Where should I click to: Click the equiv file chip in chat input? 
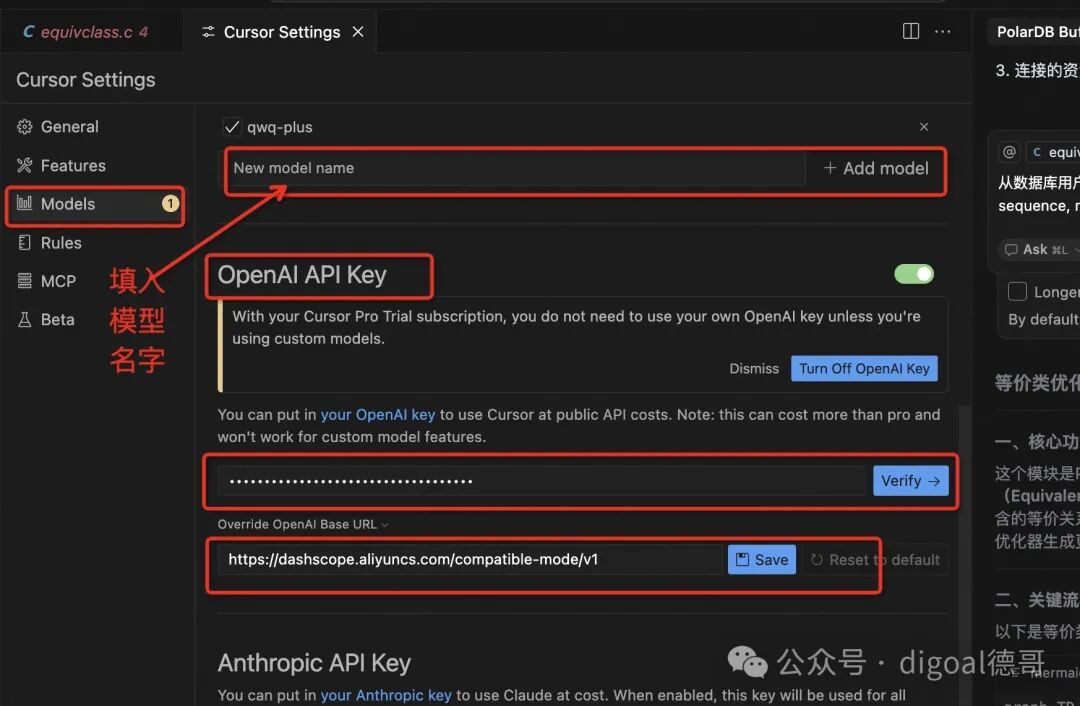tap(1054, 152)
